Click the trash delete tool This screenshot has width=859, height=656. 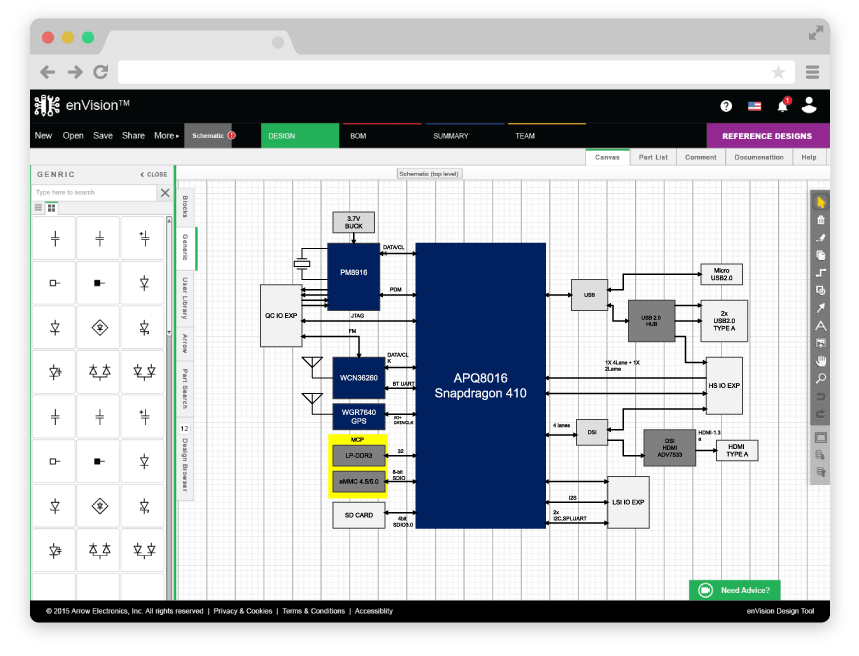[x=820, y=220]
